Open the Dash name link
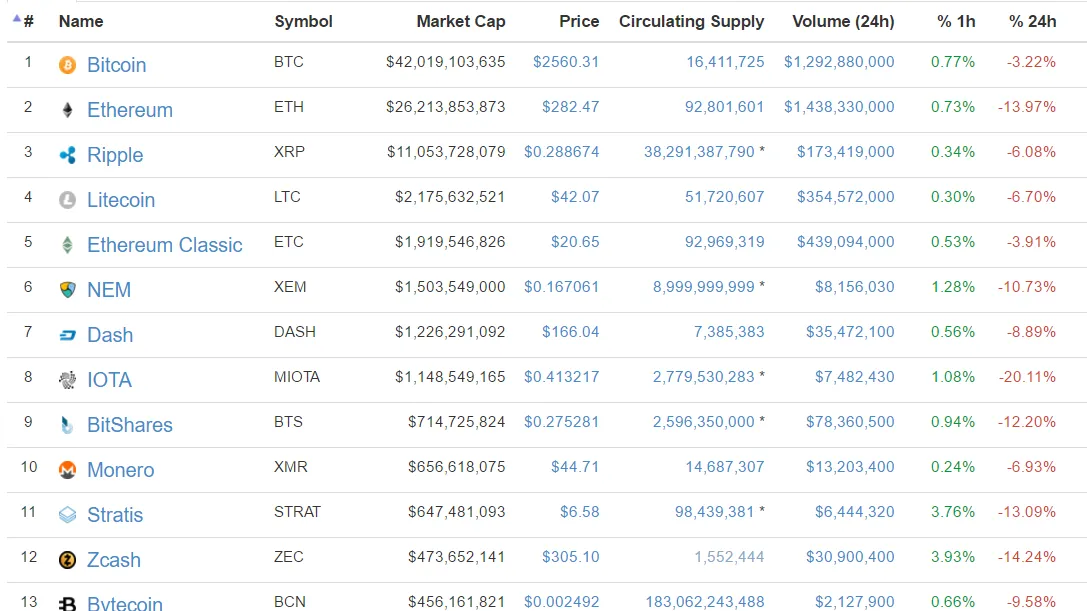This screenshot has width=1087, height=611. coord(110,335)
